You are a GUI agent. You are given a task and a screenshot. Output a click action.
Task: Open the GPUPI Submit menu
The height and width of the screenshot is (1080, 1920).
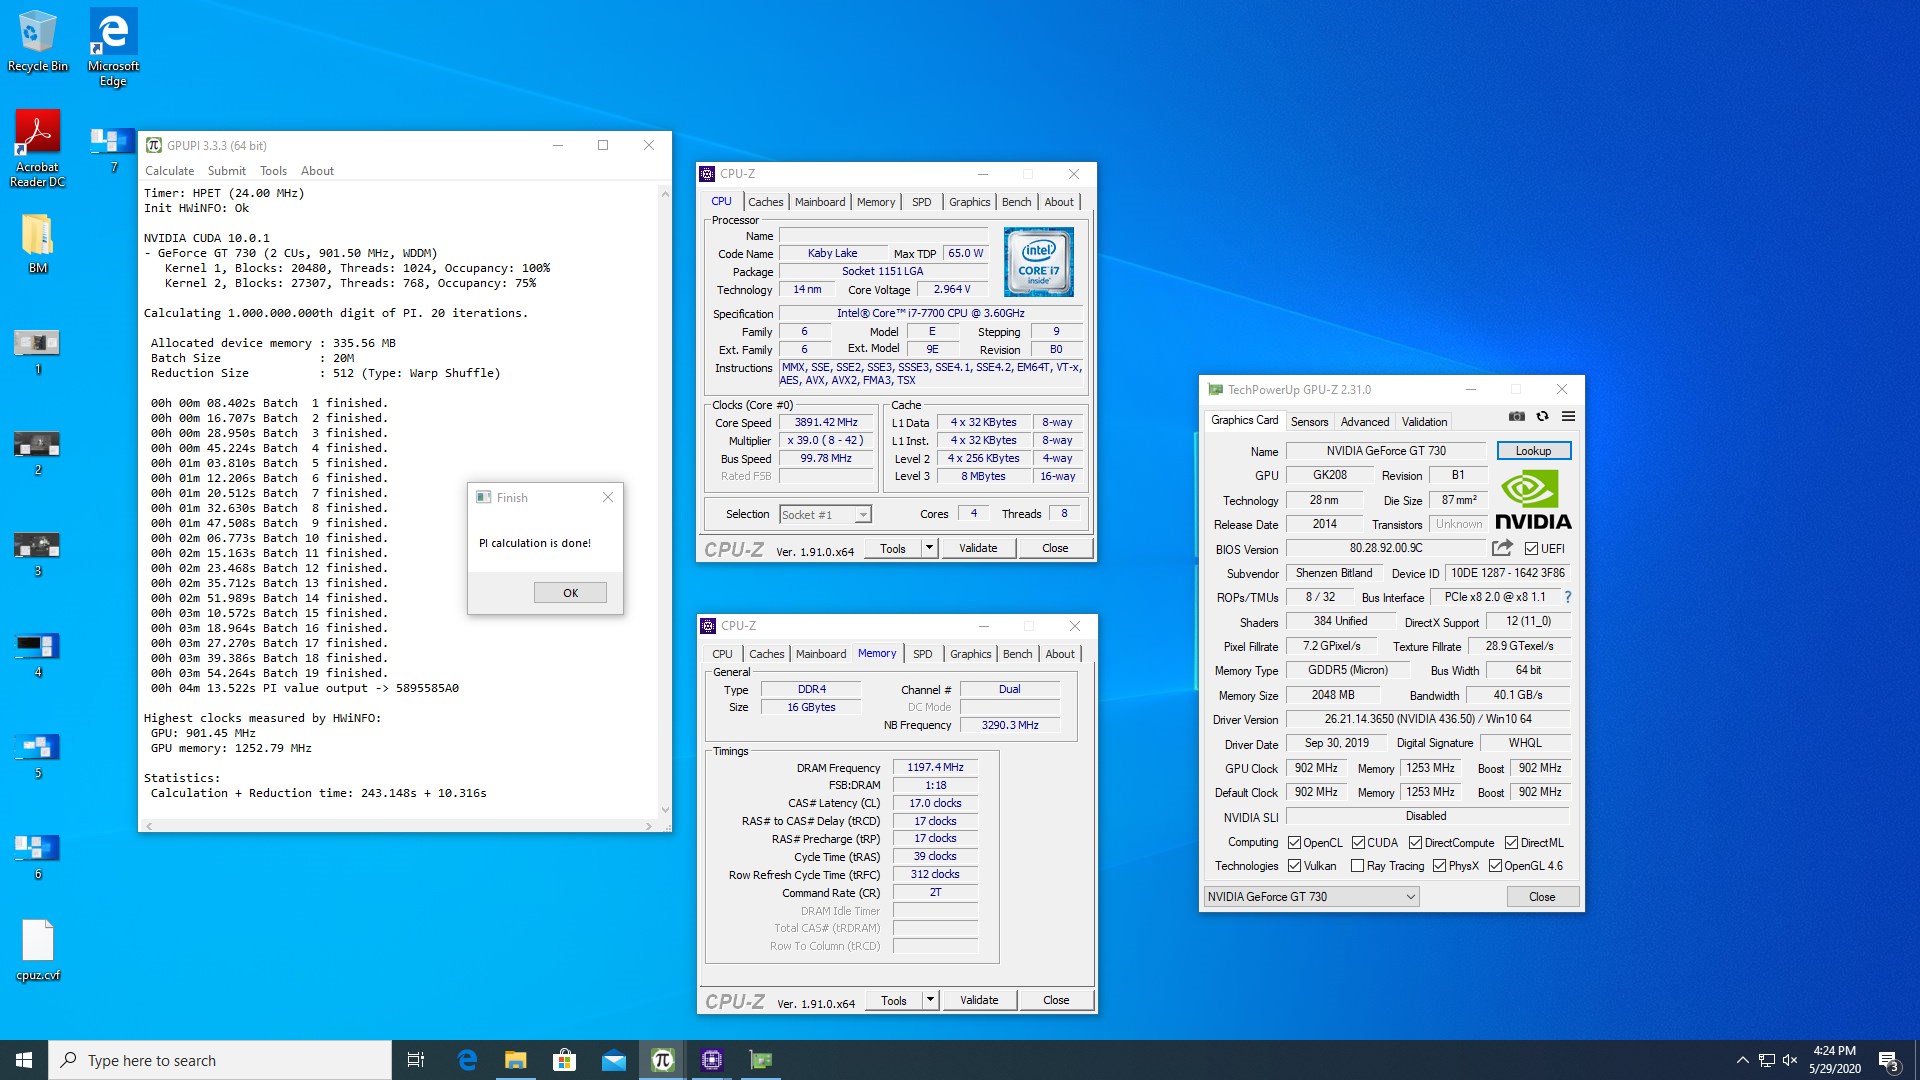(227, 171)
